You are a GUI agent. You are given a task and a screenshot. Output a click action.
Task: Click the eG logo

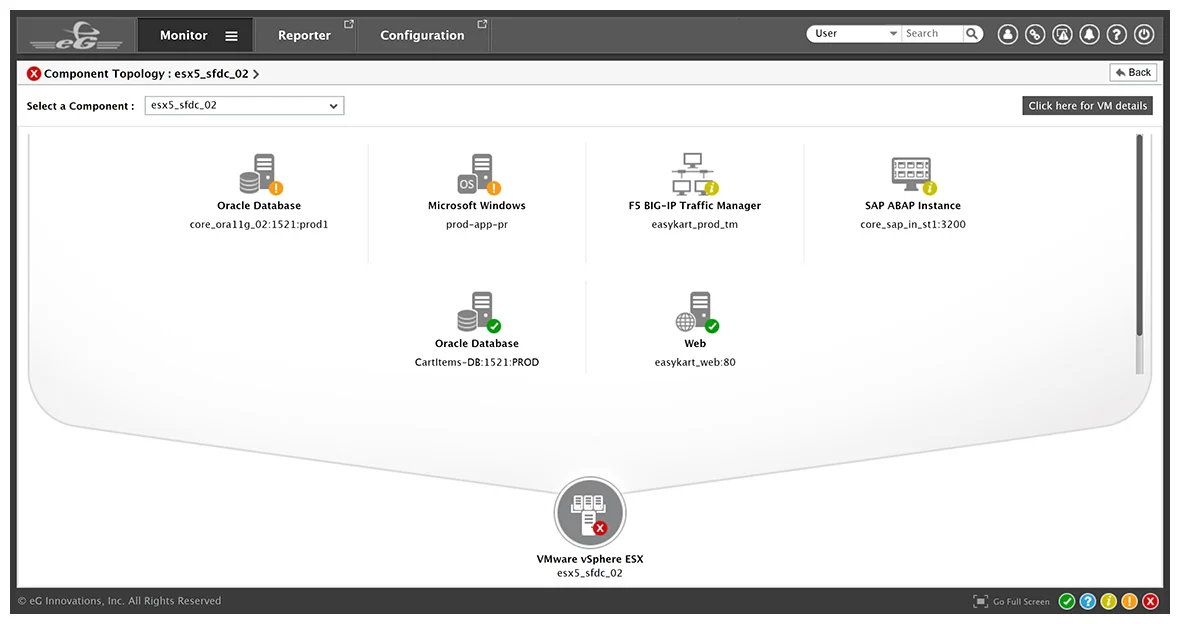coord(77,36)
